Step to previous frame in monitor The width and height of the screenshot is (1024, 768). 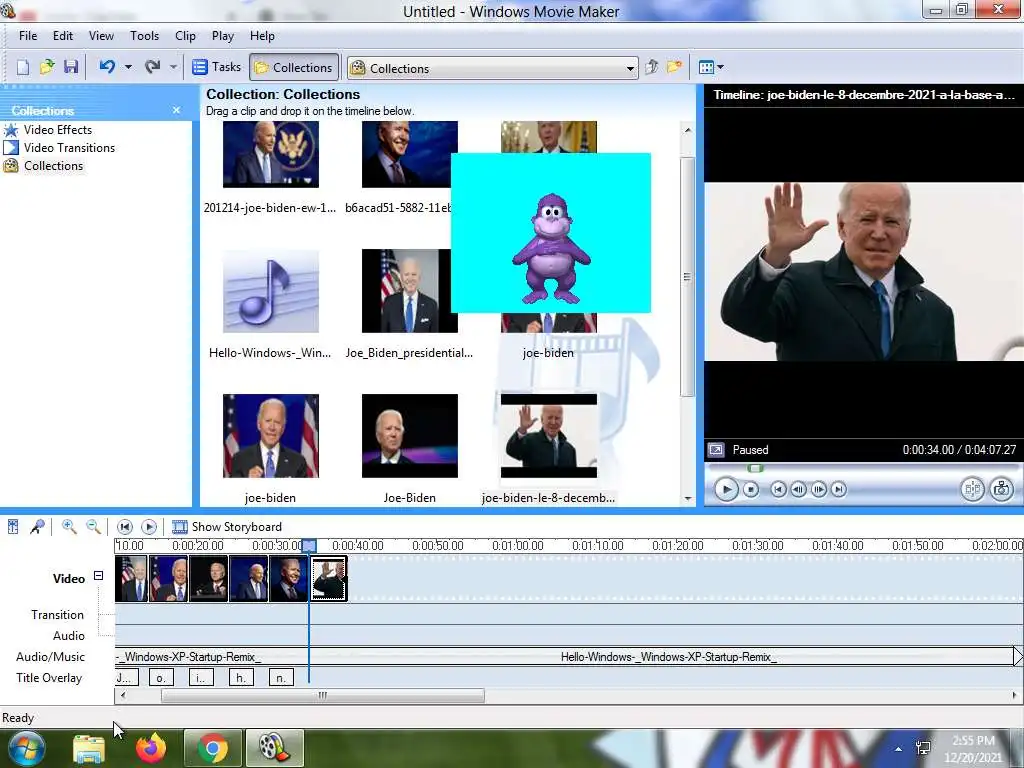(798, 489)
